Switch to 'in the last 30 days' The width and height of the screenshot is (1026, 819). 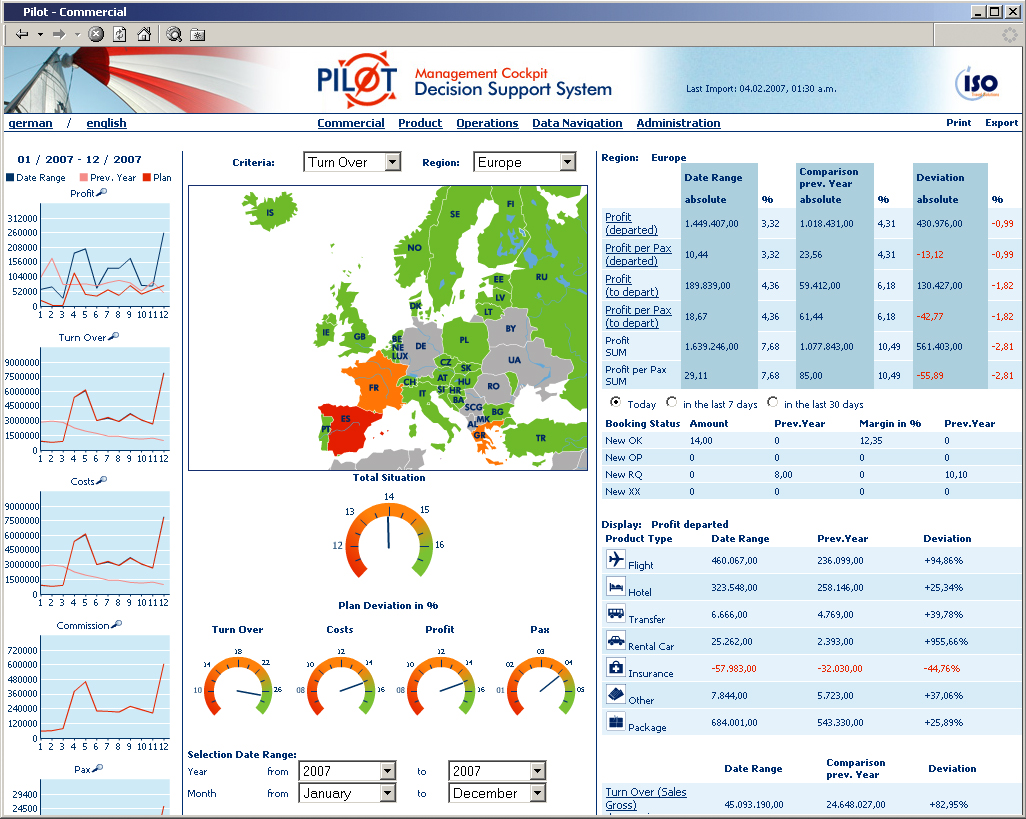(772, 403)
